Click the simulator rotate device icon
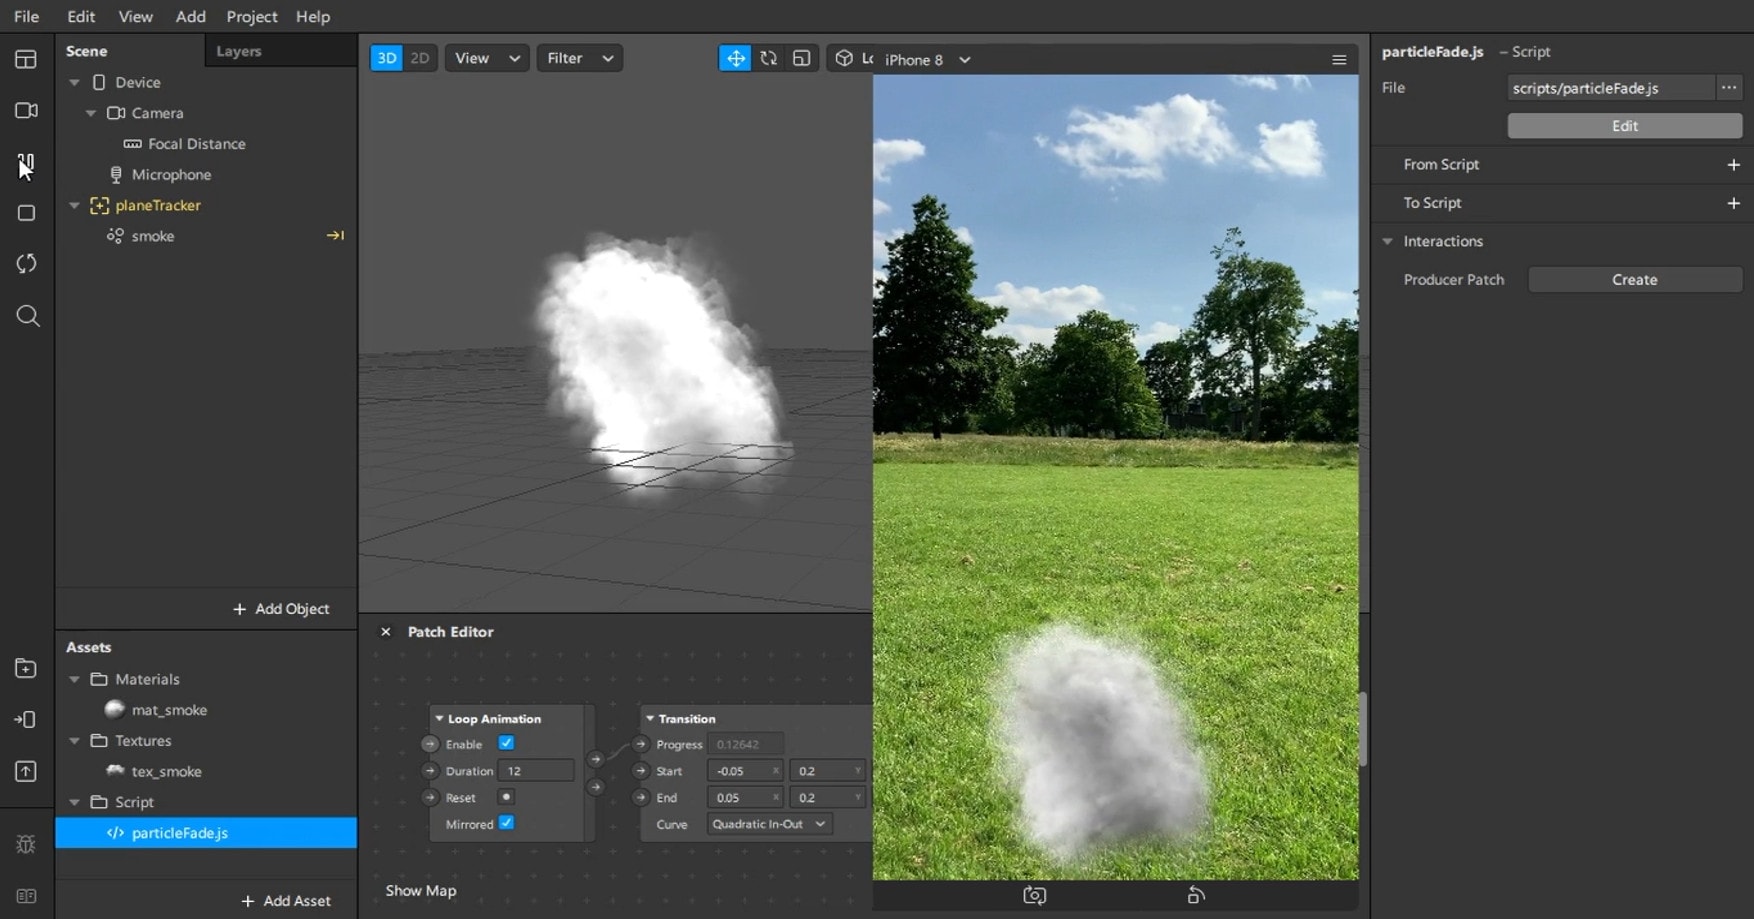The width and height of the screenshot is (1754, 919). pyautogui.click(x=1196, y=895)
